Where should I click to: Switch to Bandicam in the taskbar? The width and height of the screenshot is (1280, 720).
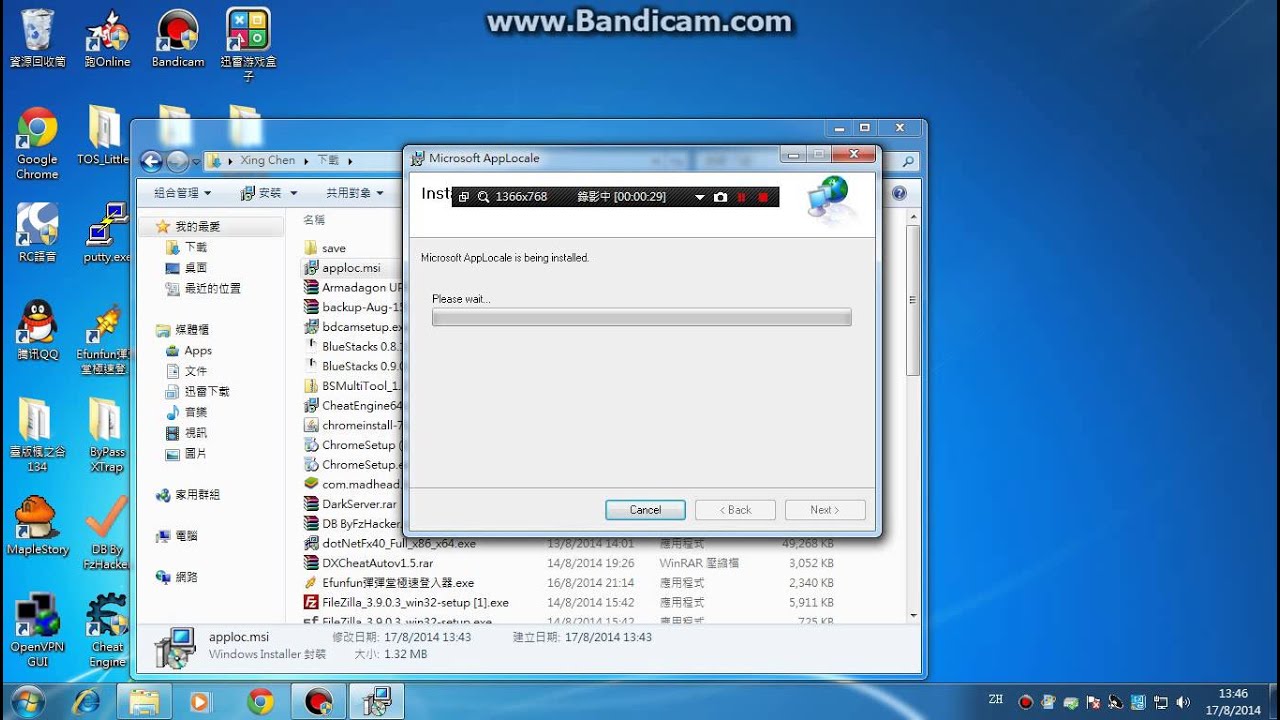click(319, 701)
